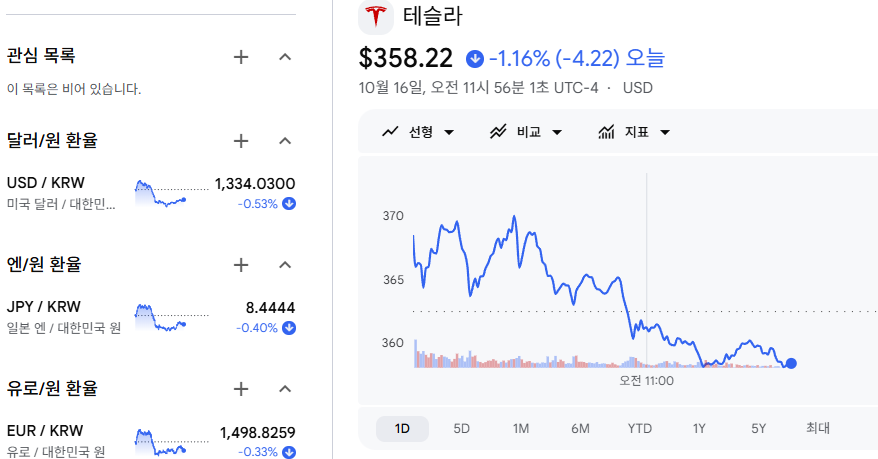Click the -0.53% down arrow icon

pyautogui.click(x=289, y=204)
